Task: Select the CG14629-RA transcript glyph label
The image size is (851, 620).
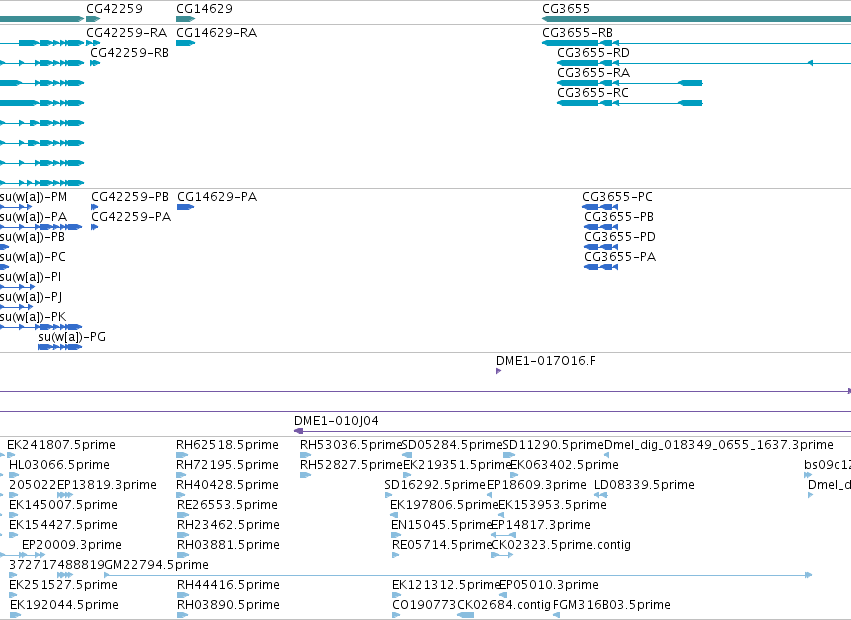Action: [x=217, y=33]
